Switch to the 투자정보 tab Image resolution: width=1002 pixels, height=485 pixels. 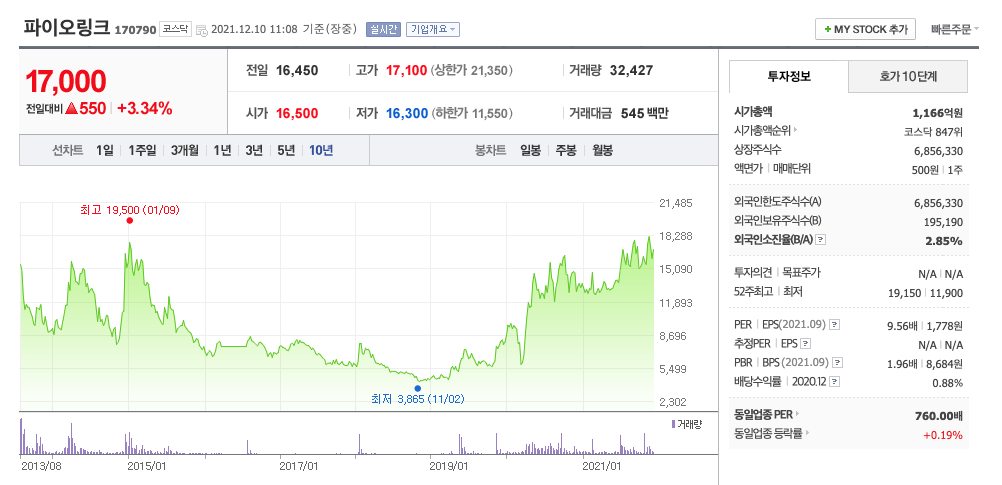pyautogui.click(x=789, y=77)
